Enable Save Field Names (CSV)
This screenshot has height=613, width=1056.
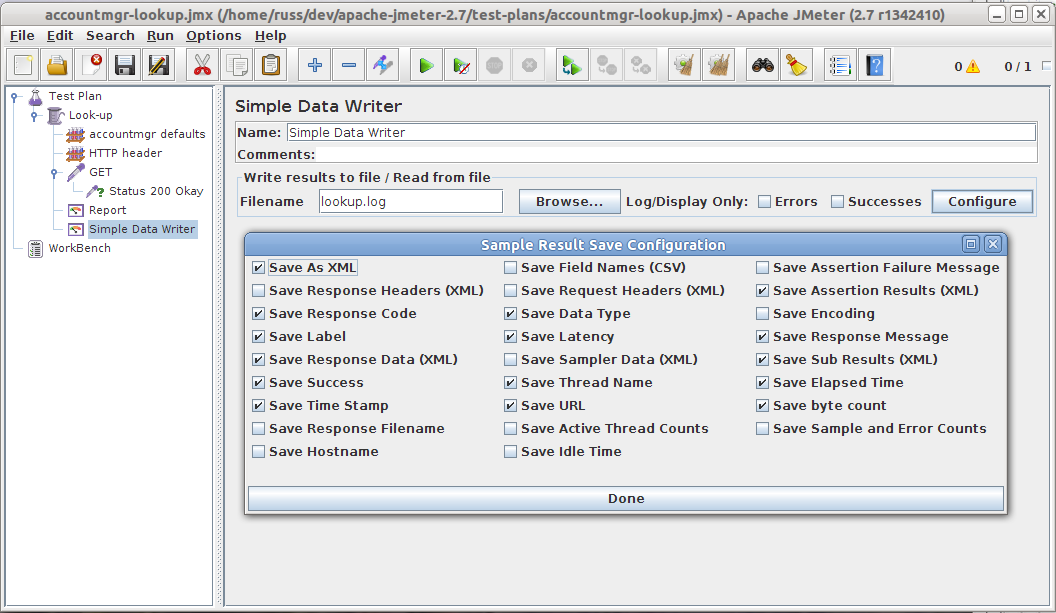point(510,267)
